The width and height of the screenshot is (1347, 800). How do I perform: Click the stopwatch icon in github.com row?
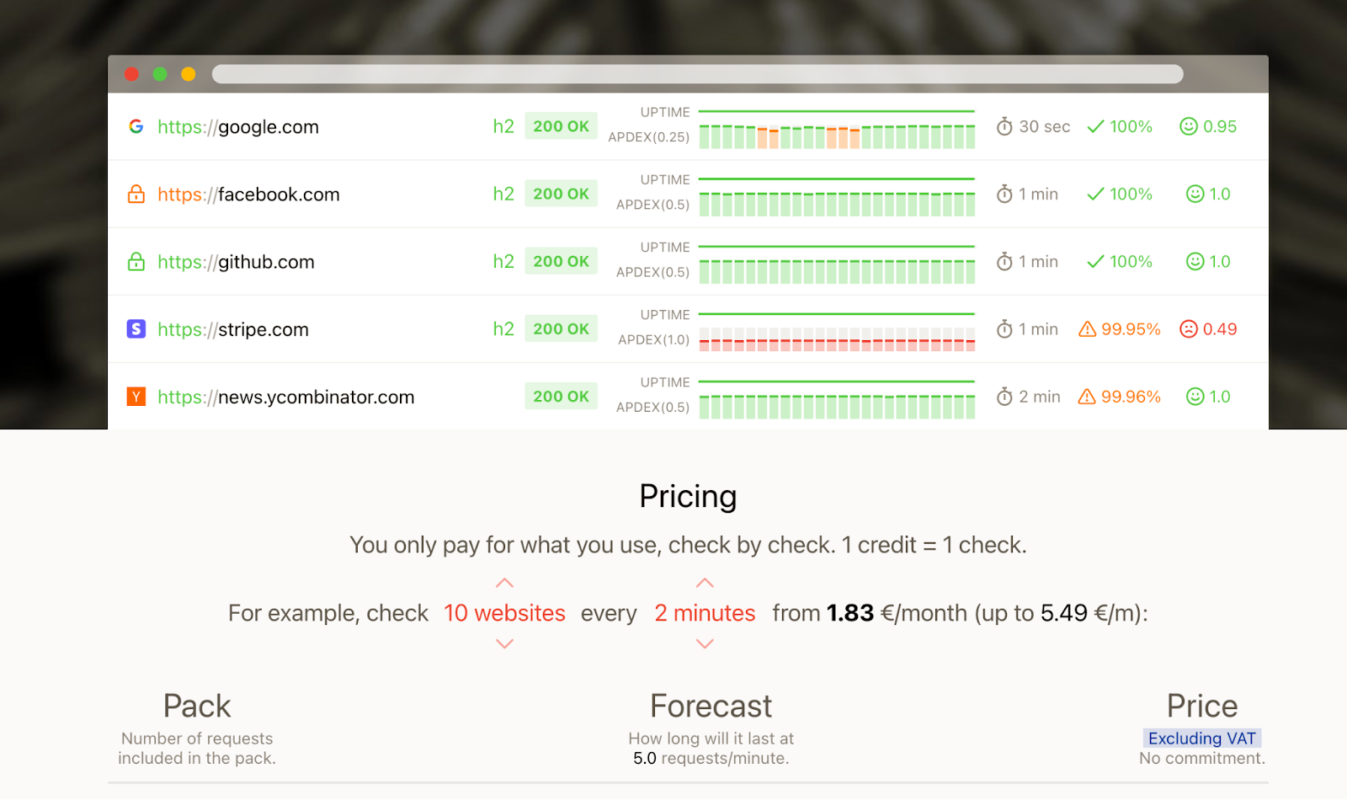tap(1004, 261)
